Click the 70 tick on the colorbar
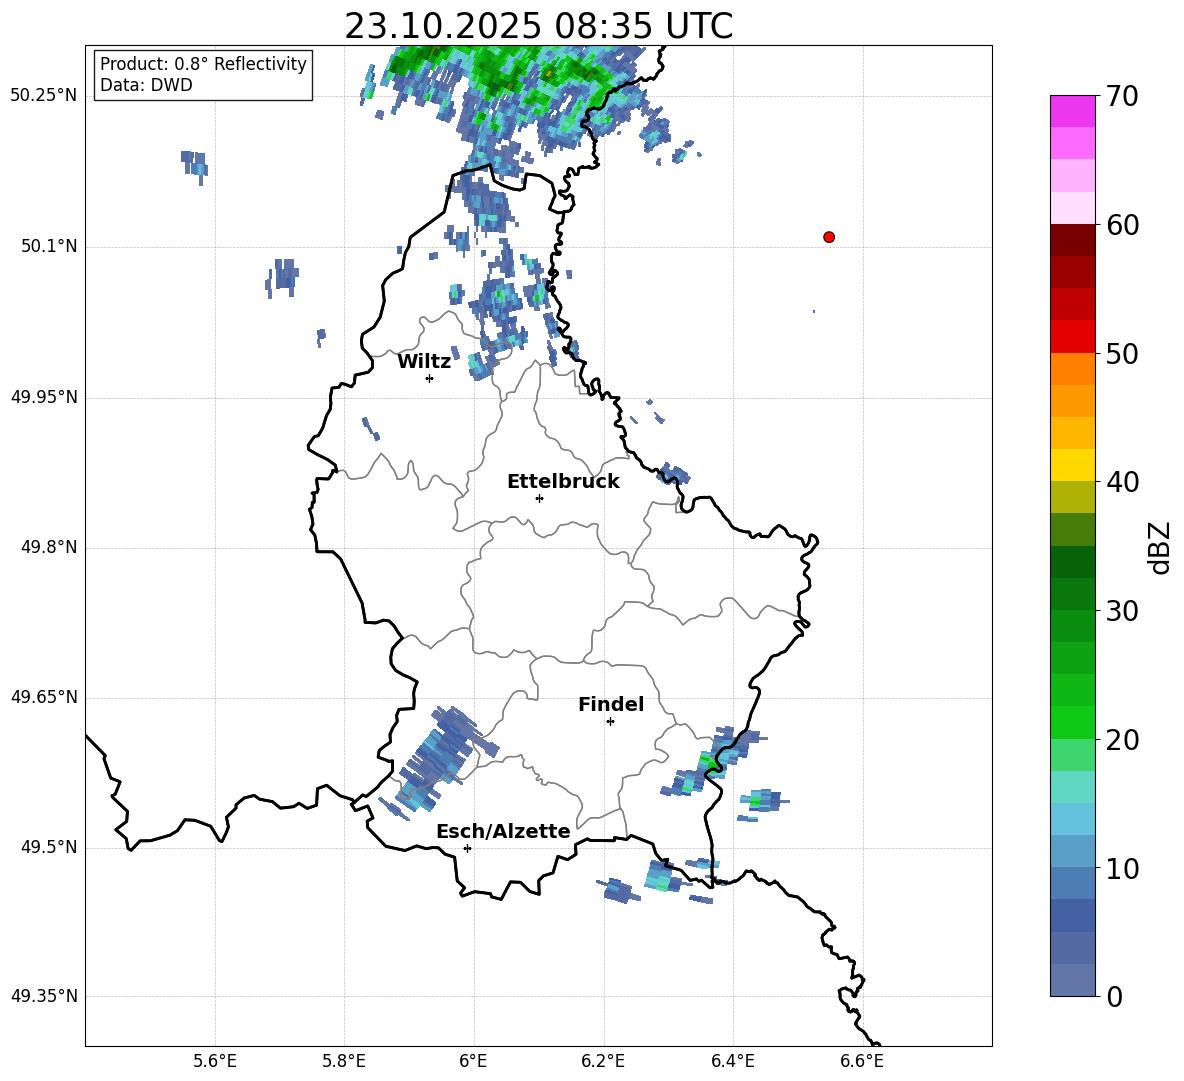1184x1081 pixels. pyautogui.click(x=1122, y=97)
